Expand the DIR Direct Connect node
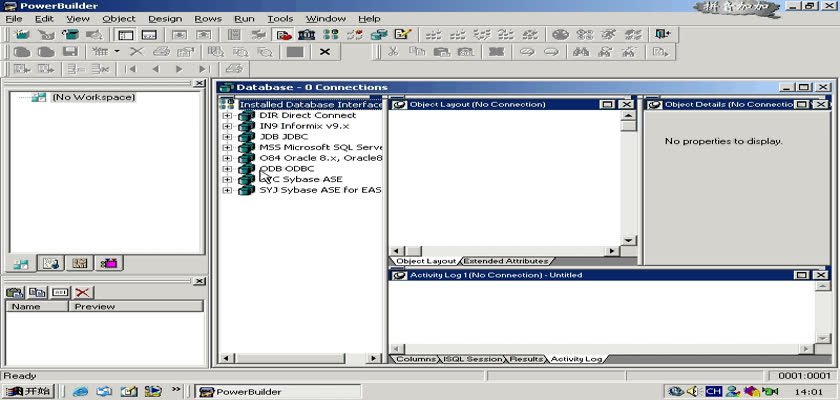 pyautogui.click(x=227, y=116)
